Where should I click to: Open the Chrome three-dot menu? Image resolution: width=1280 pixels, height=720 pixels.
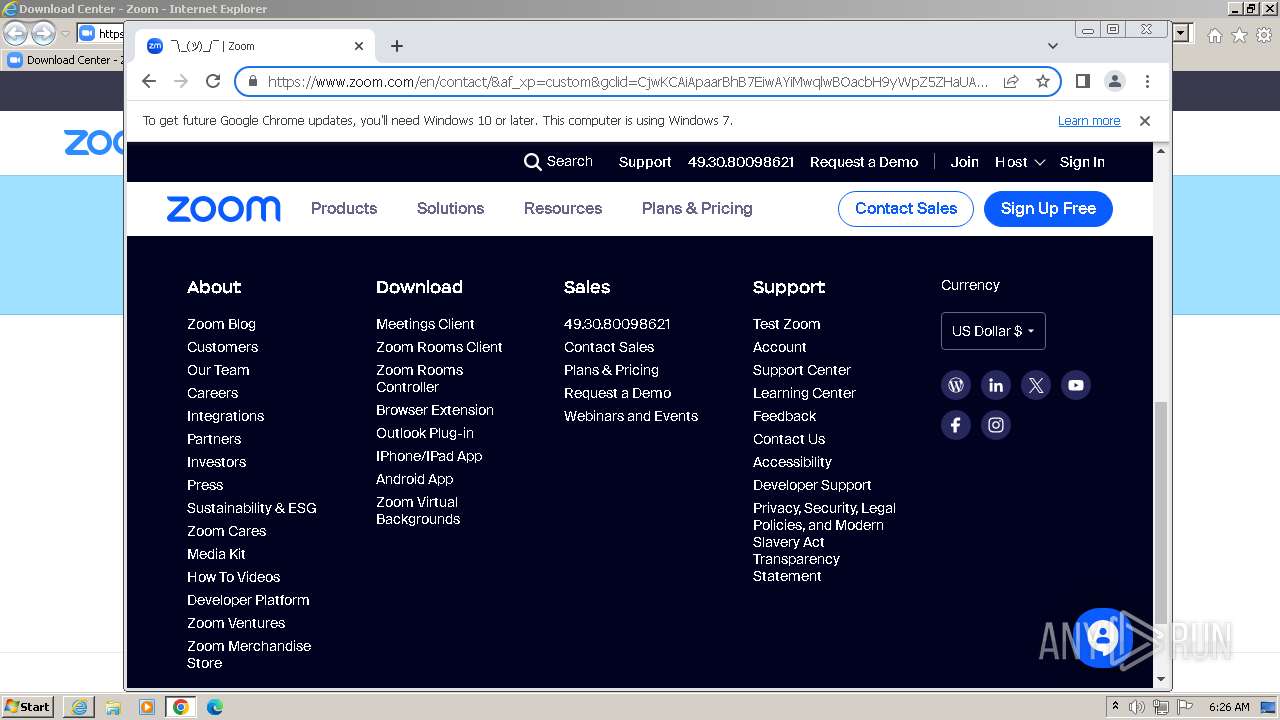tap(1147, 81)
